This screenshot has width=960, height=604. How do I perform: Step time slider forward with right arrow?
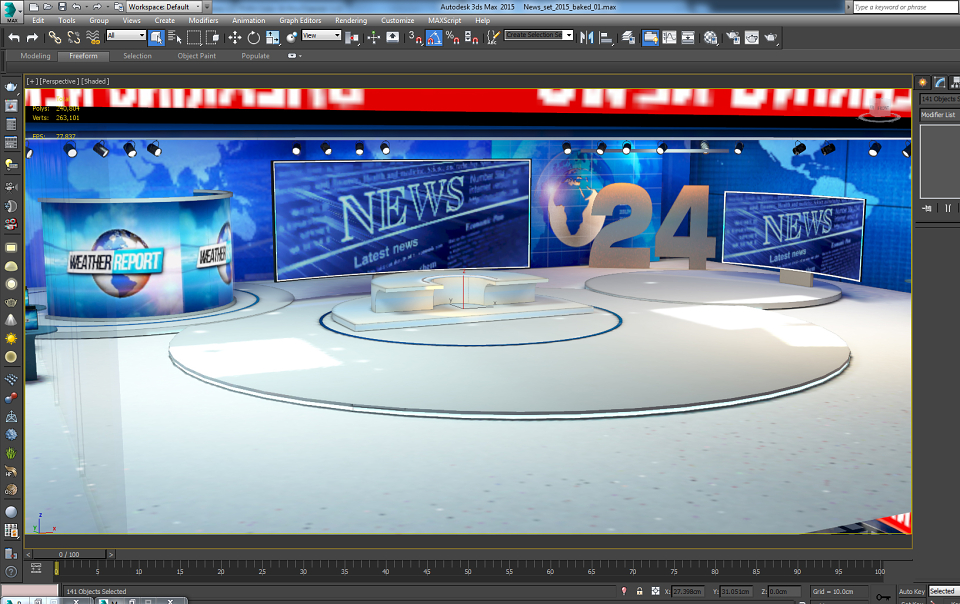coord(111,554)
